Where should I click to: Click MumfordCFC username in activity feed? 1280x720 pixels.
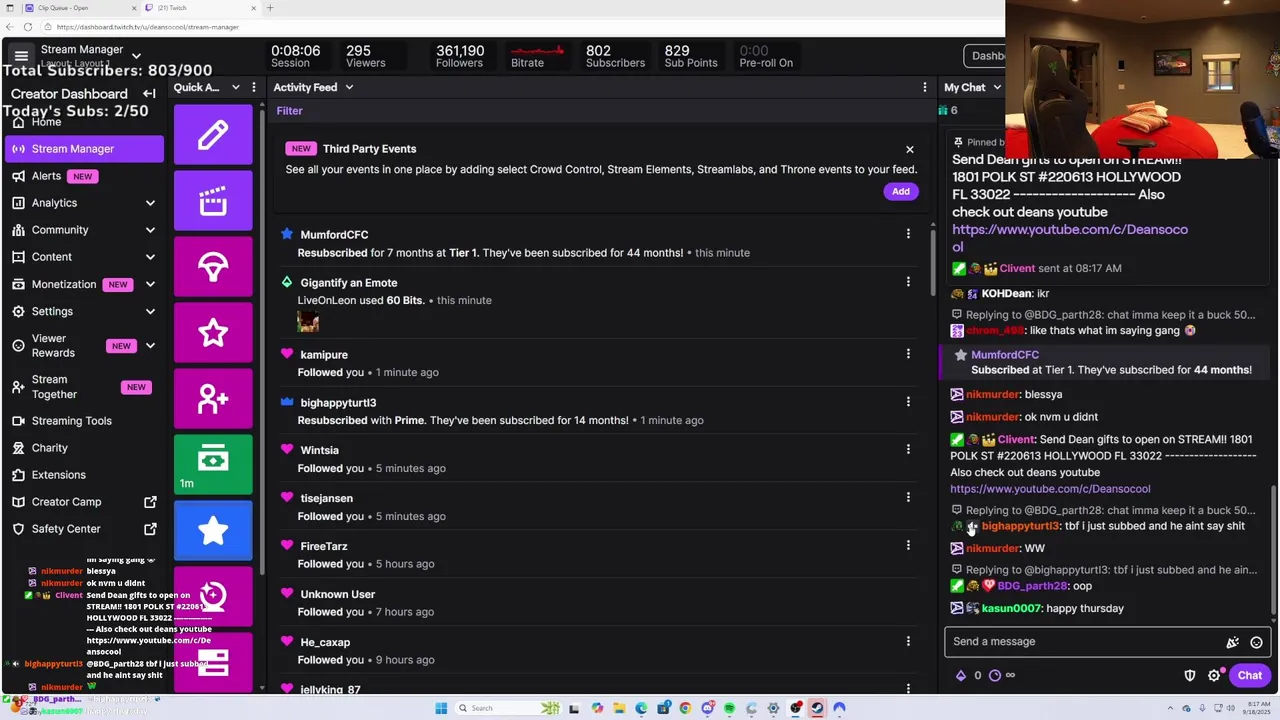[334, 235]
